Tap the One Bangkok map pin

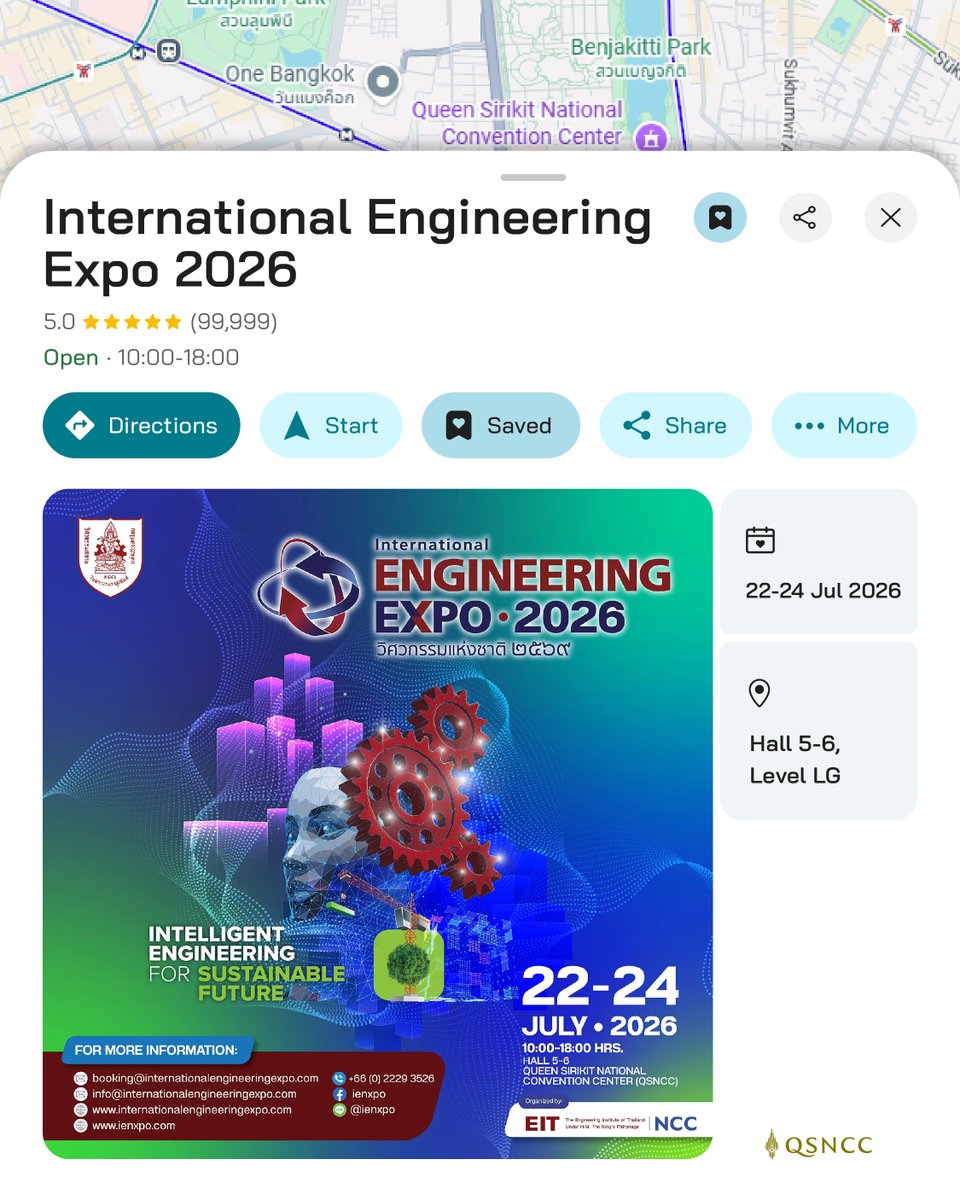pyautogui.click(x=381, y=83)
